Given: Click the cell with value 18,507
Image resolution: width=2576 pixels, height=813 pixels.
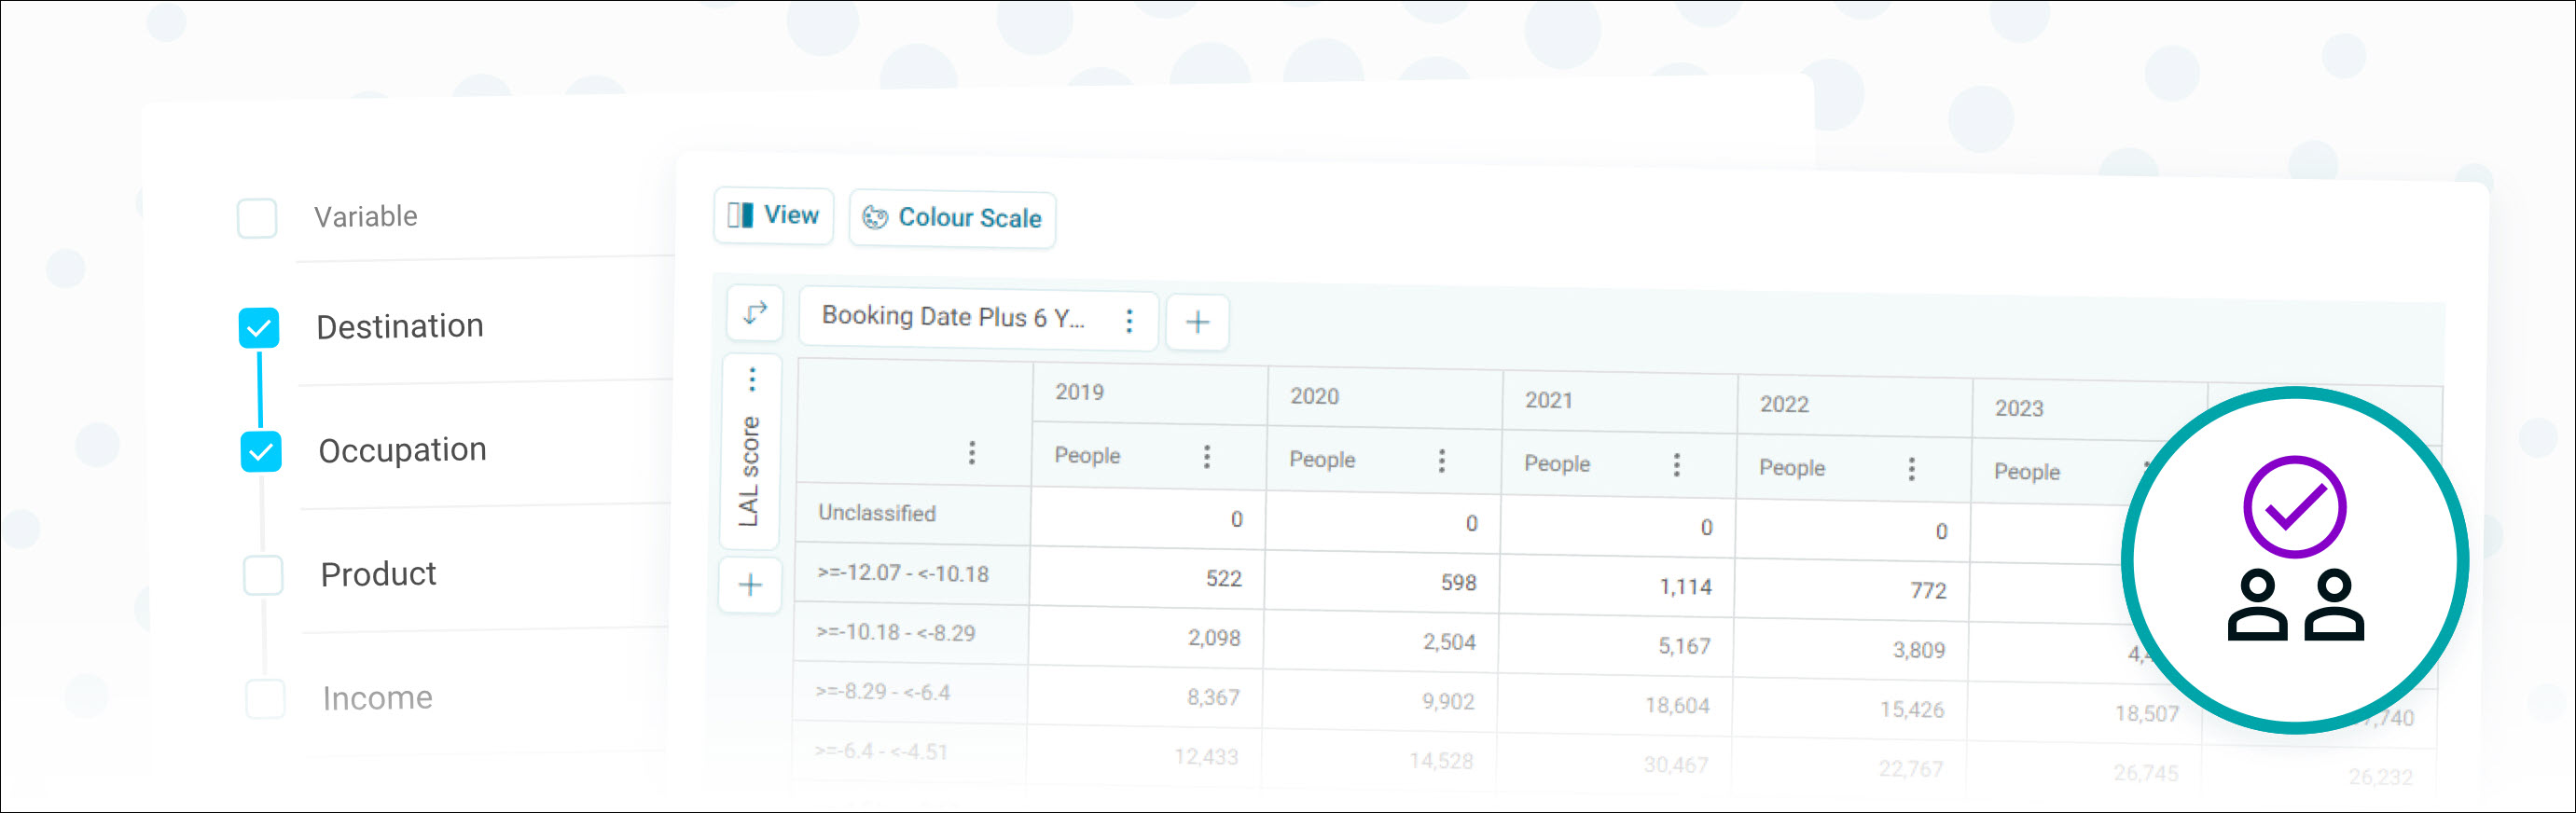Looking at the screenshot, I should [2085, 713].
